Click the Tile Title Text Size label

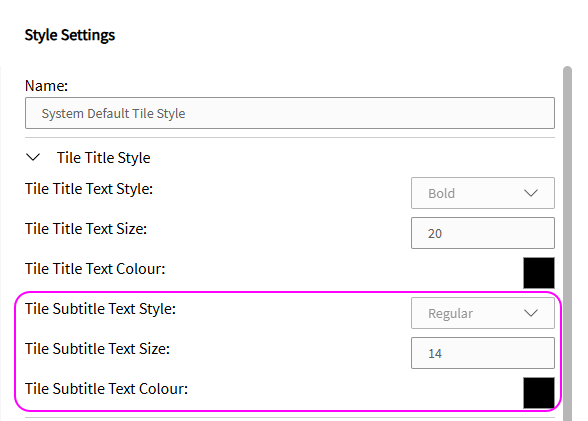86,229
